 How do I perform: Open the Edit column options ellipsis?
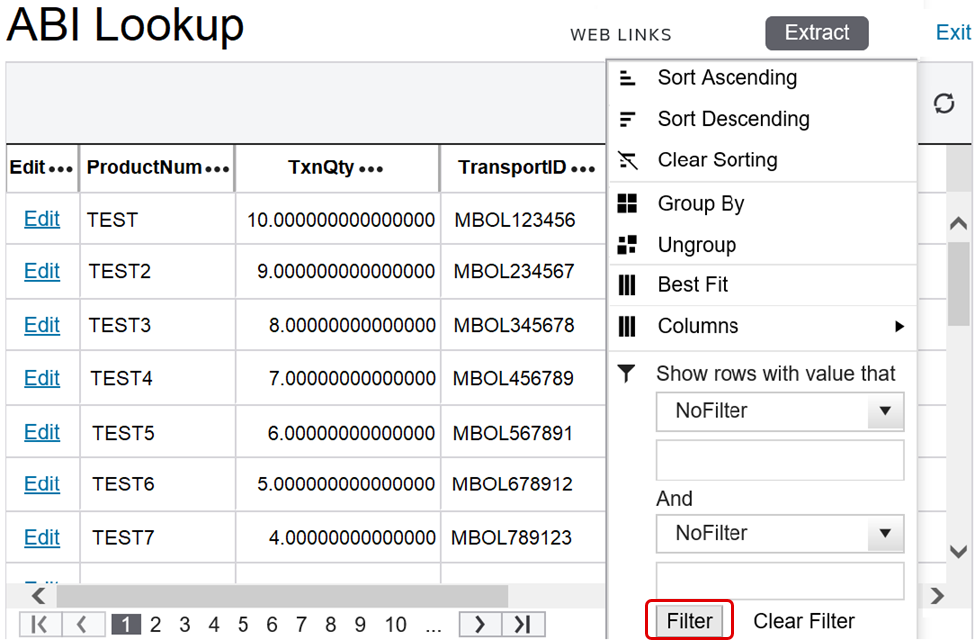pos(61,169)
